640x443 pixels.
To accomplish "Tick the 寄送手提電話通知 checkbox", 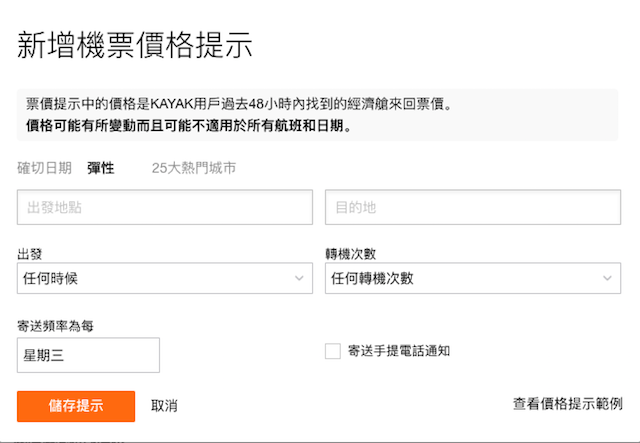I will click(x=333, y=351).
